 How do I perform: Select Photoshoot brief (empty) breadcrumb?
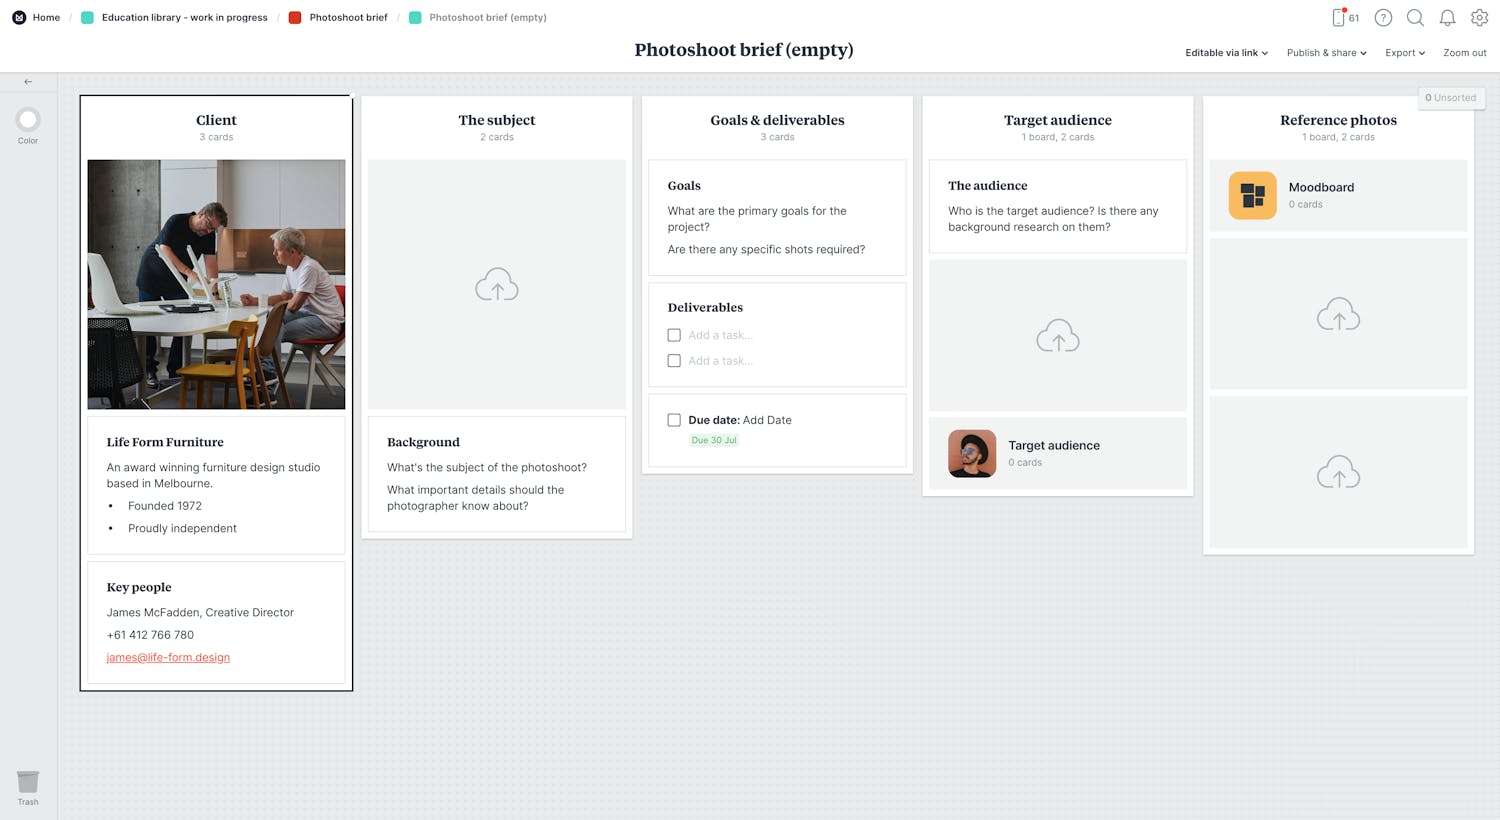488,17
